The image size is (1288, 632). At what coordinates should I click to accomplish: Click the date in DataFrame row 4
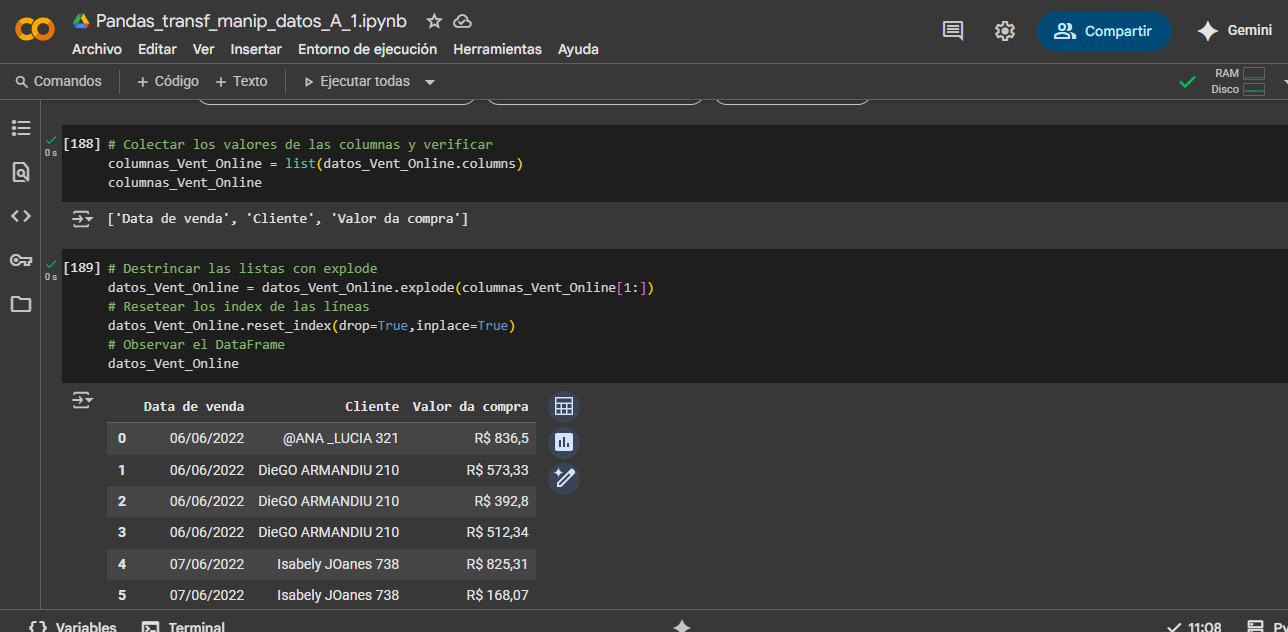click(207, 564)
